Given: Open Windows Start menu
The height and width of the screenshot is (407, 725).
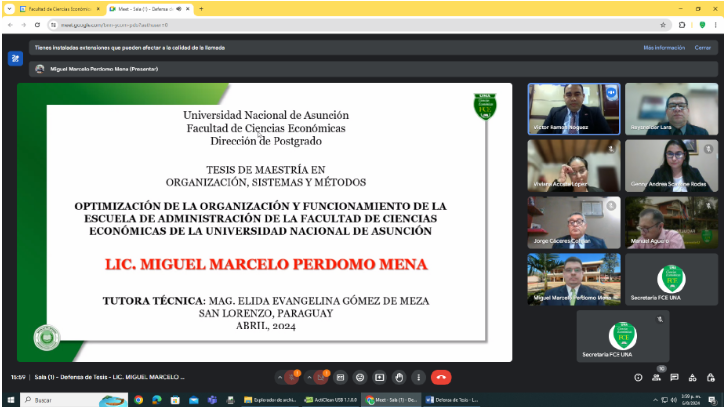Looking at the screenshot, I should click(x=11, y=400).
